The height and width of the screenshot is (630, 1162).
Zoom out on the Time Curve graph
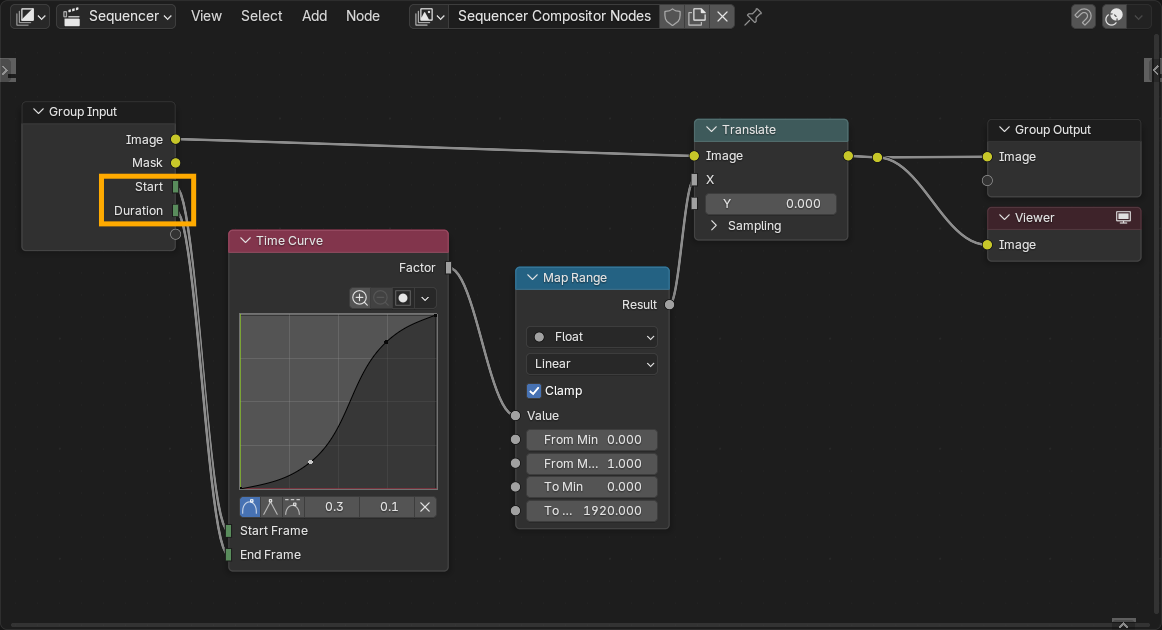(x=381, y=298)
